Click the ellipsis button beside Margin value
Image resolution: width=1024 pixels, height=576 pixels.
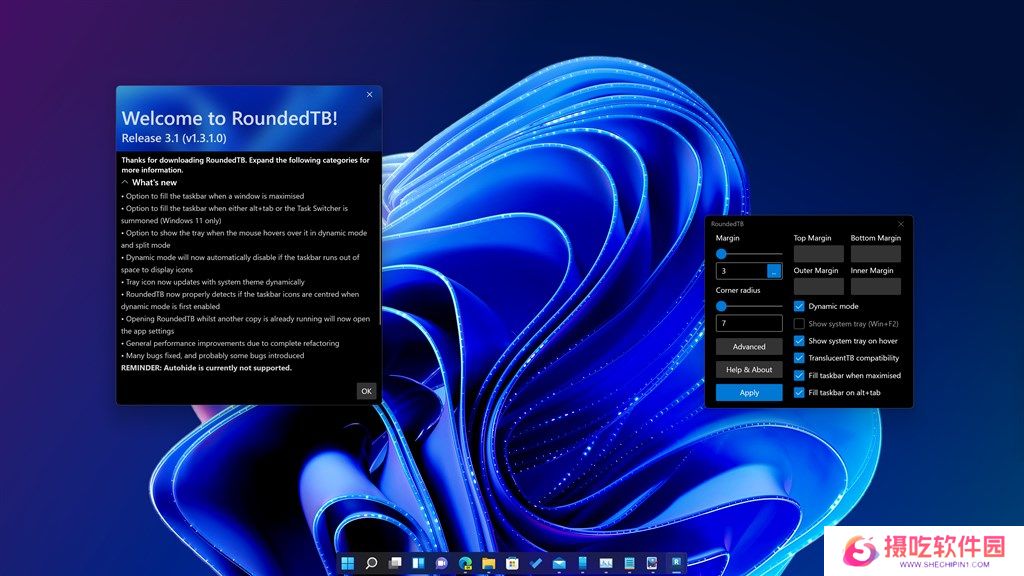click(774, 271)
